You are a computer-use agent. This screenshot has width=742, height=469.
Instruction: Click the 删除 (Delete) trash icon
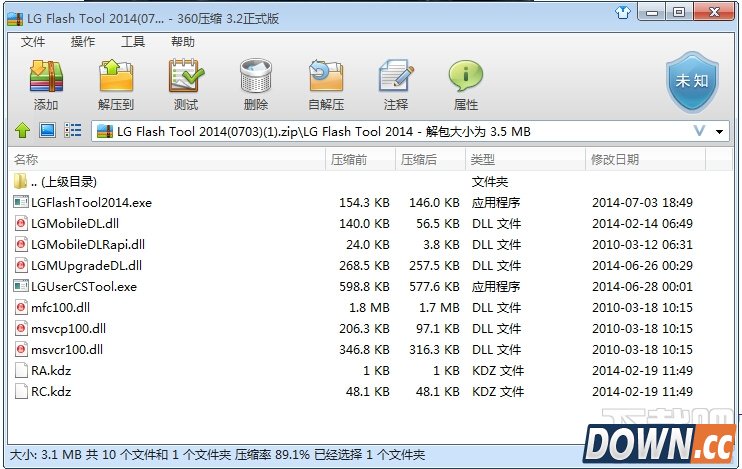(x=256, y=76)
